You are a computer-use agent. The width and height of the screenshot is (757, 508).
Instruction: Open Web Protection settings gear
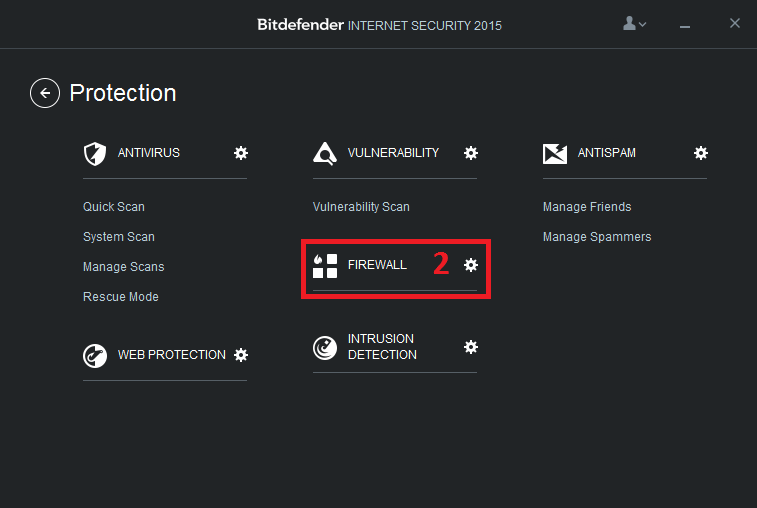(x=241, y=355)
